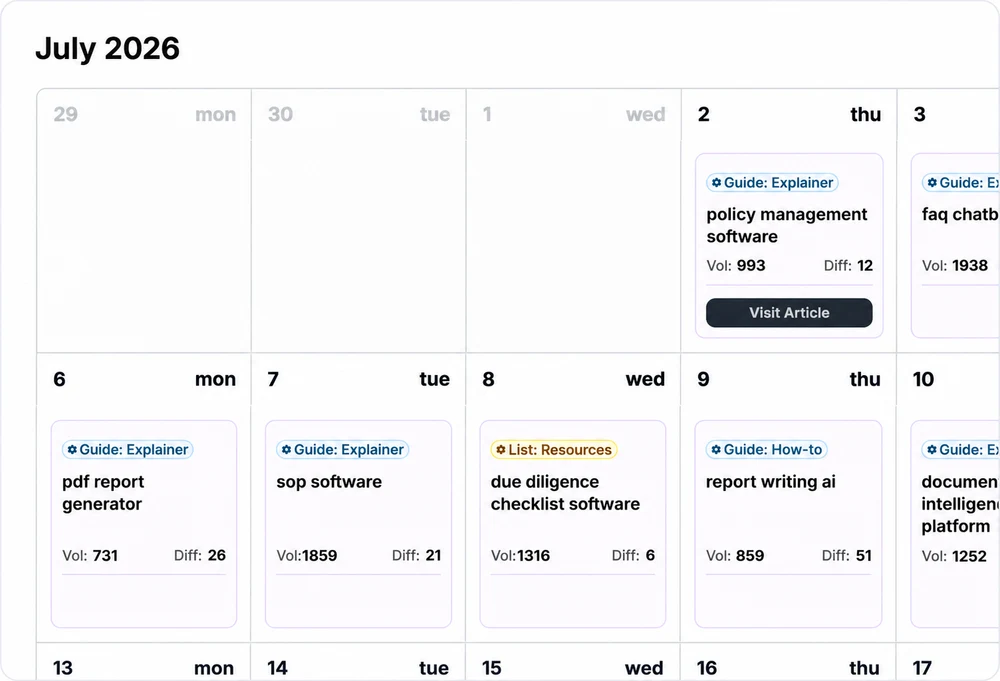The height and width of the screenshot is (681, 1000).
Task: Select the report writing ai card
Action: 788,524
